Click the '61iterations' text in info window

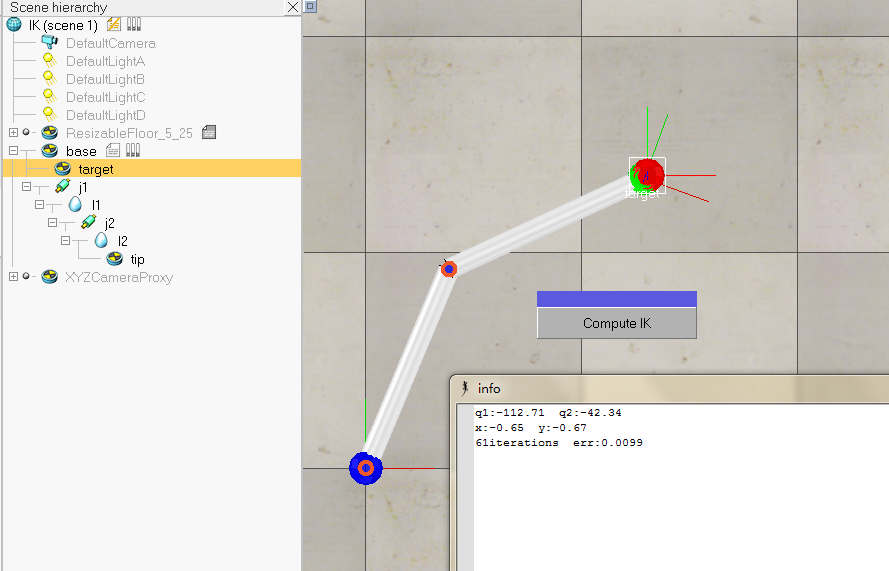pos(517,442)
